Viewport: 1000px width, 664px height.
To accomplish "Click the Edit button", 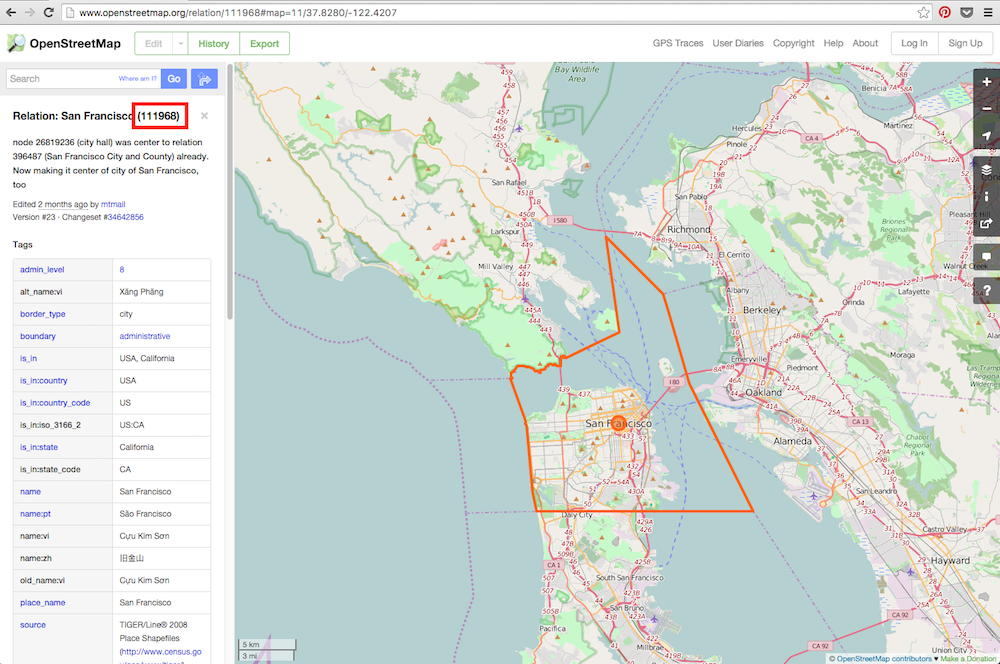I will pyautogui.click(x=154, y=43).
